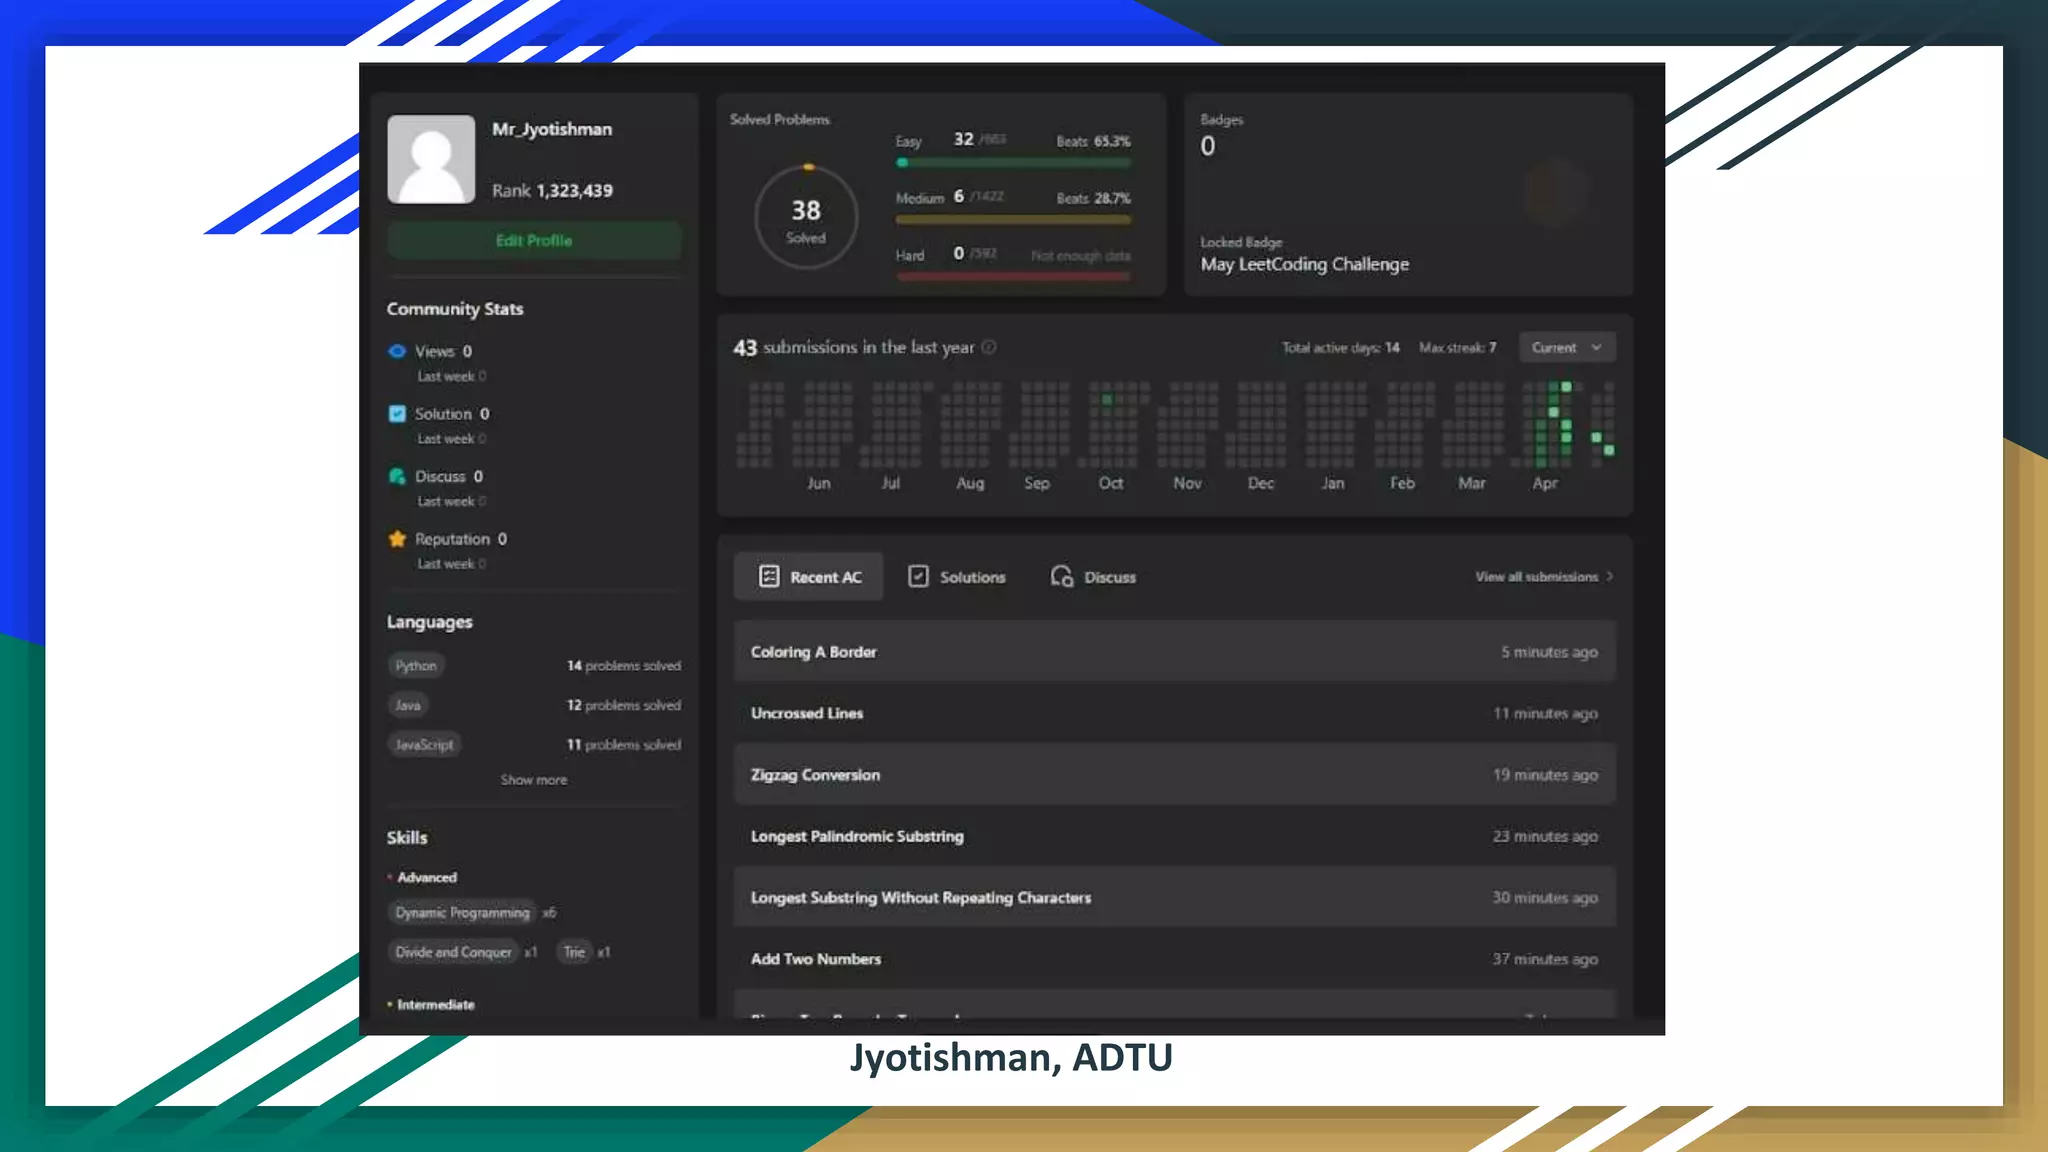2048x1152 pixels.
Task: Select the Python language tag
Action: pyautogui.click(x=416, y=666)
